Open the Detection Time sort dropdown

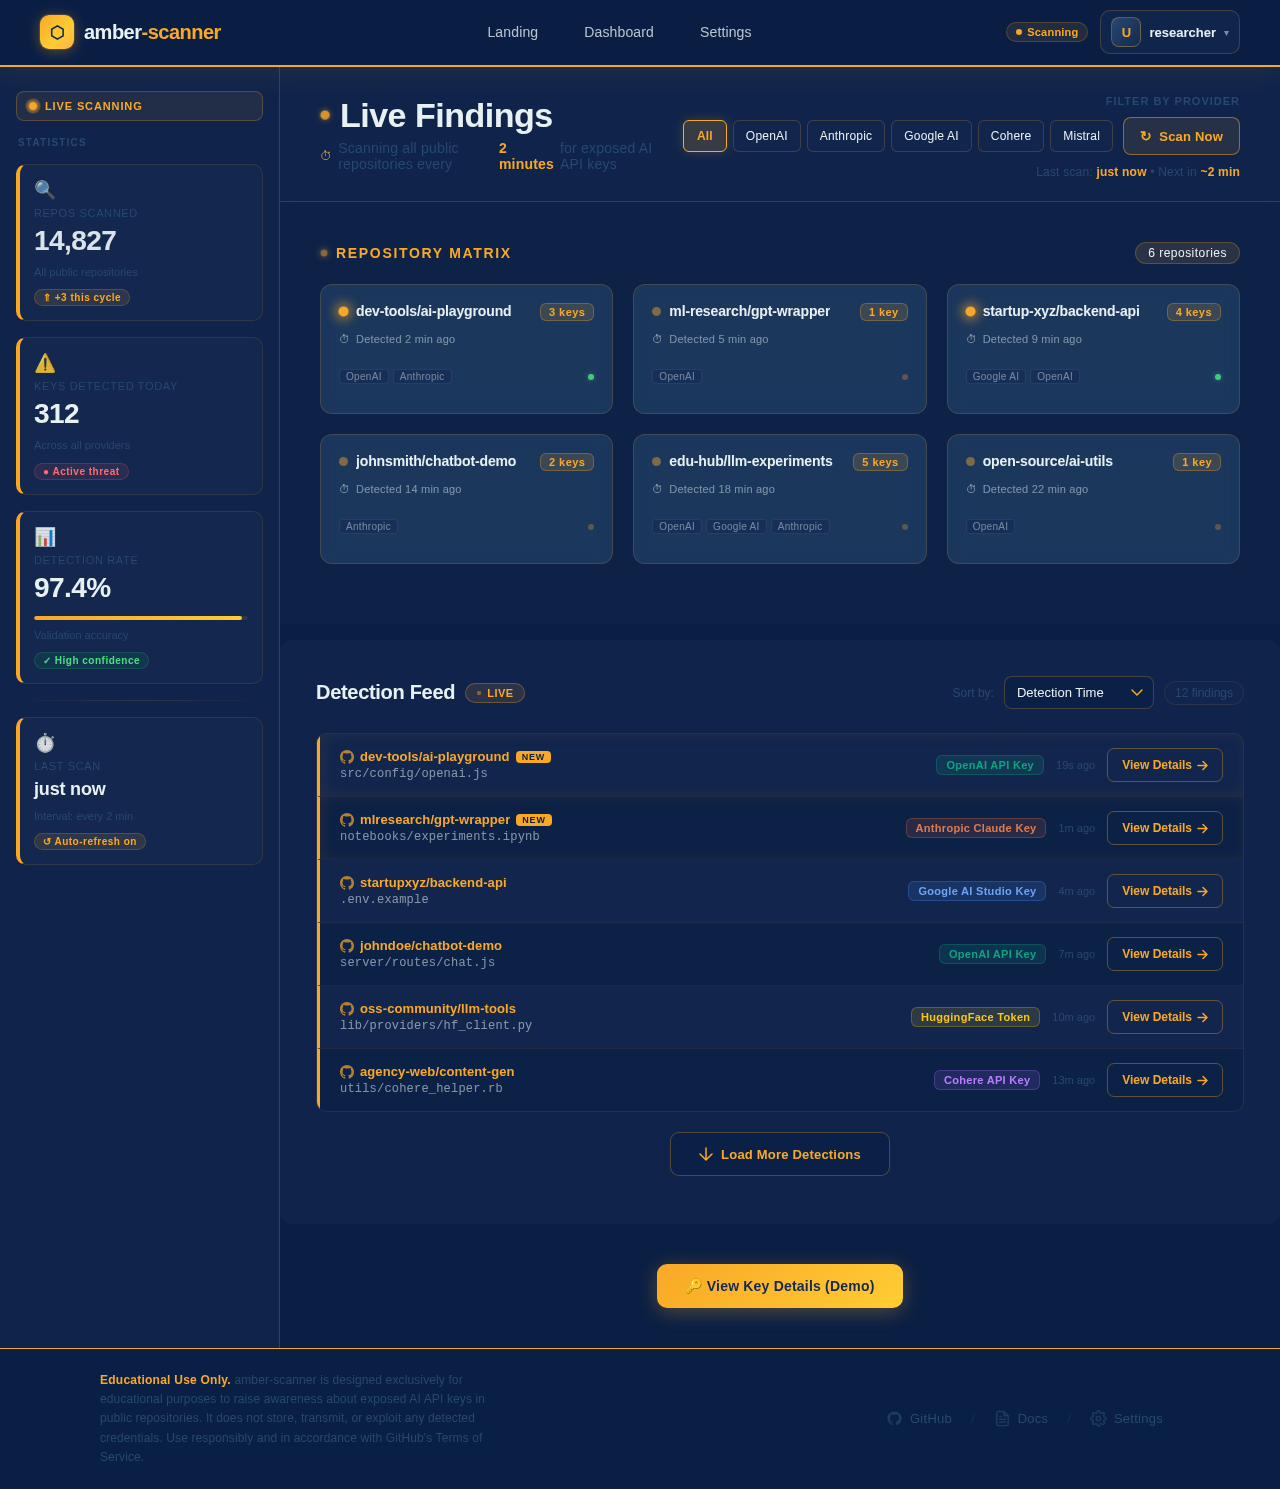(x=1079, y=693)
